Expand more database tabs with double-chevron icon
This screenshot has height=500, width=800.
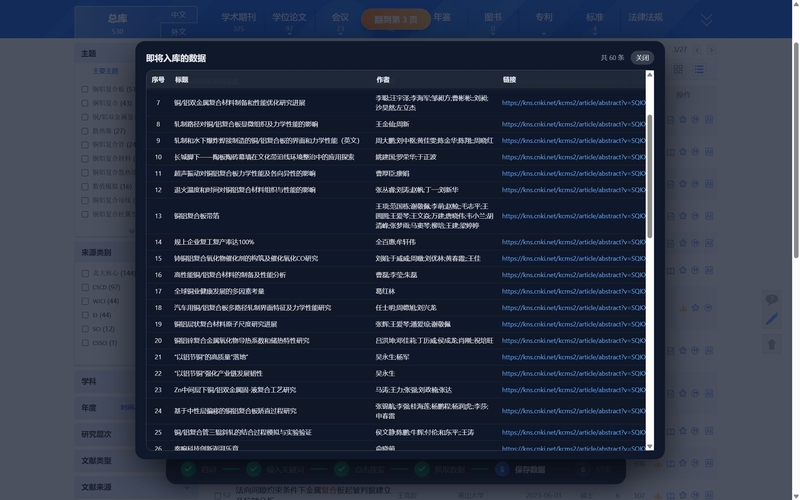click(x=706, y=20)
